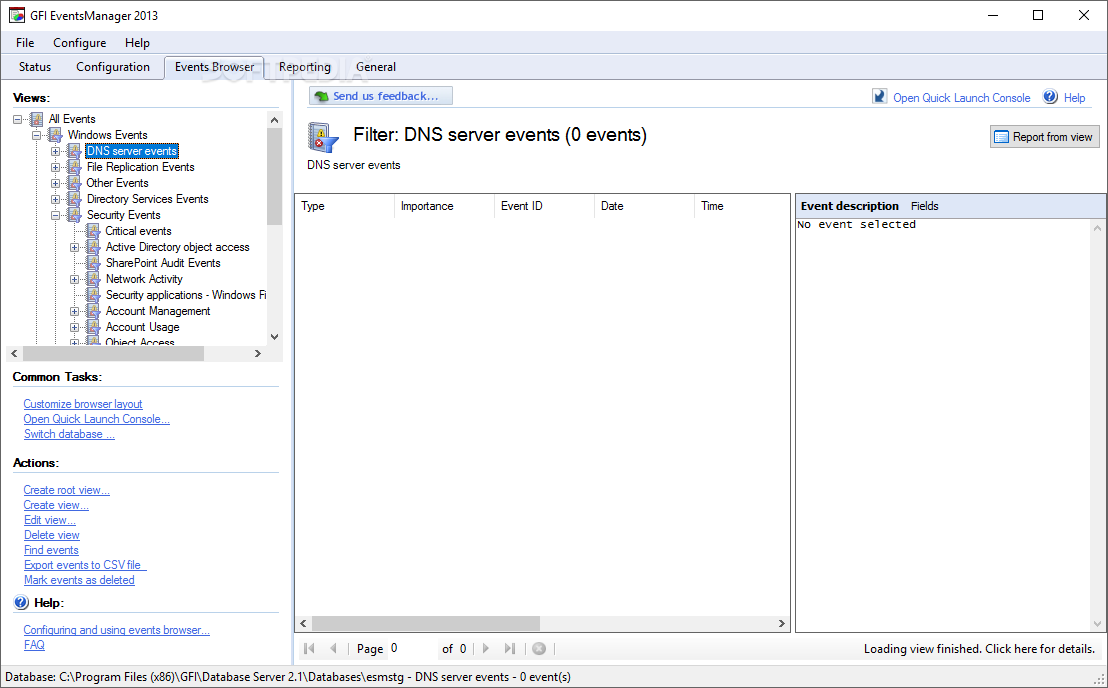Click the stop loading icon in pager
The width and height of the screenshot is (1108, 688).
point(538,648)
